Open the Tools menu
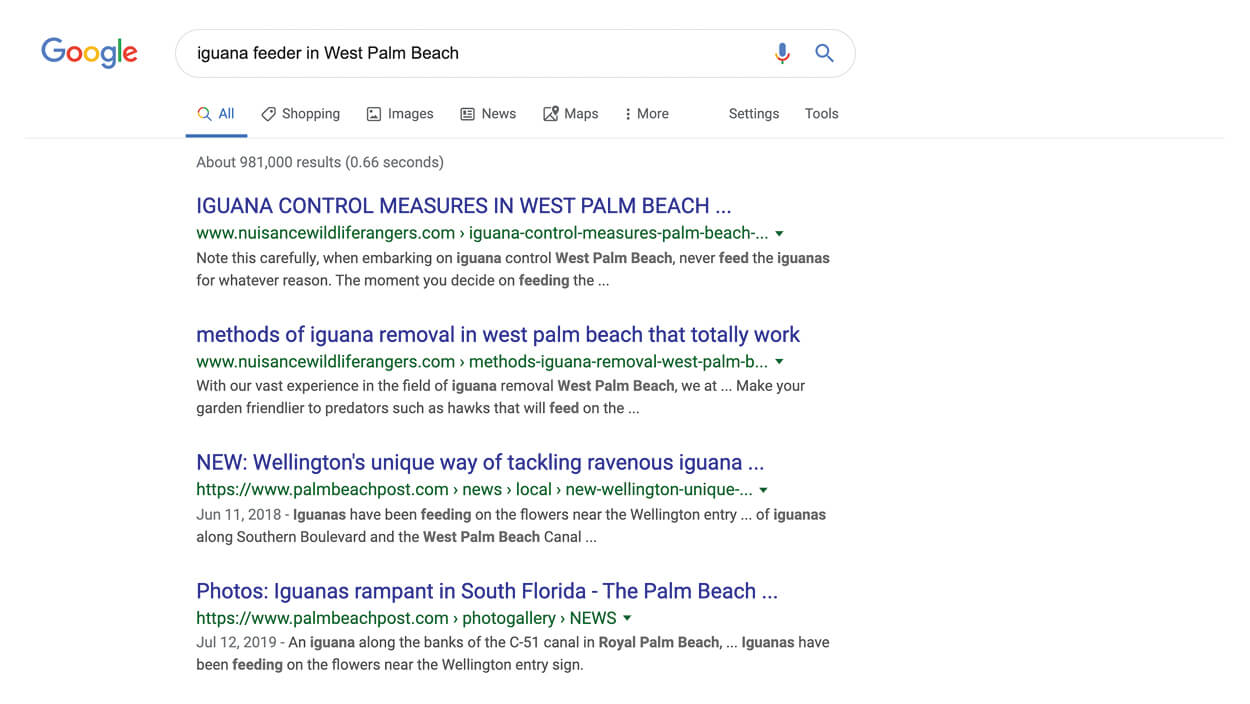The image size is (1250, 704). point(821,114)
